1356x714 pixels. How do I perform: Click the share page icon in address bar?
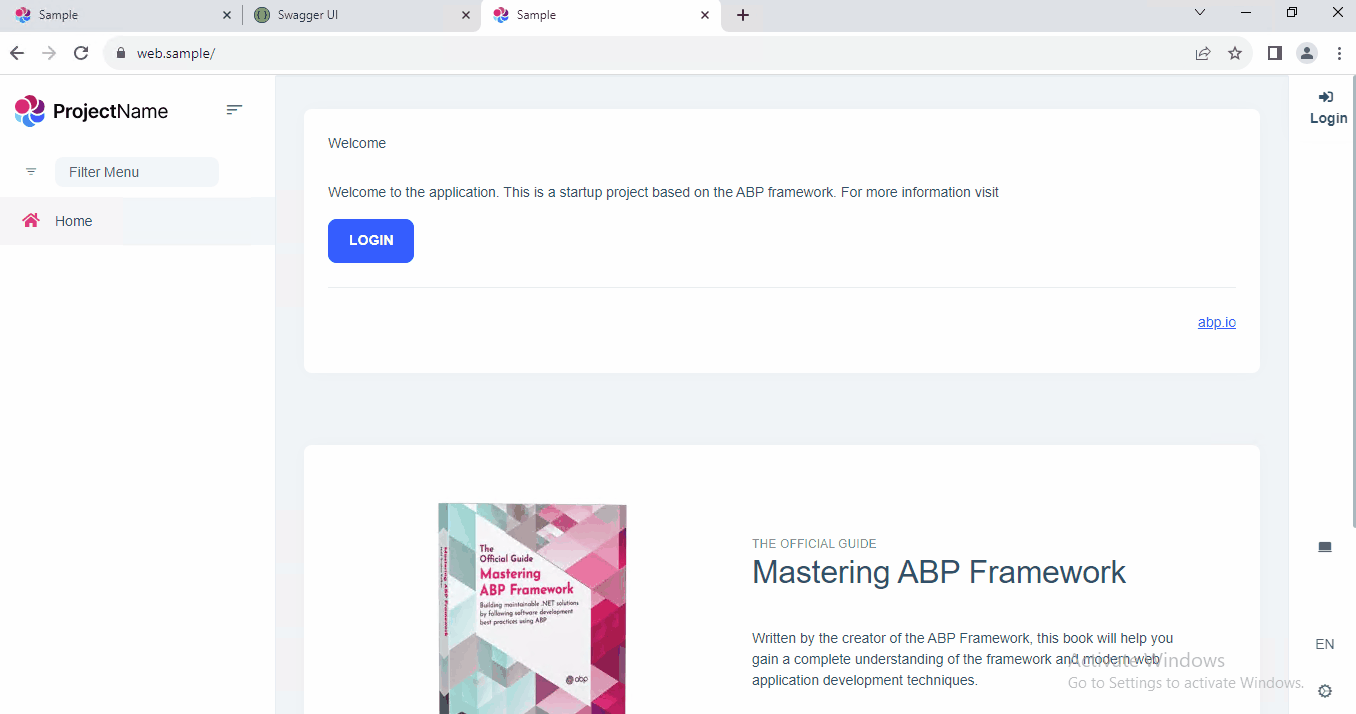[x=1203, y=53]
